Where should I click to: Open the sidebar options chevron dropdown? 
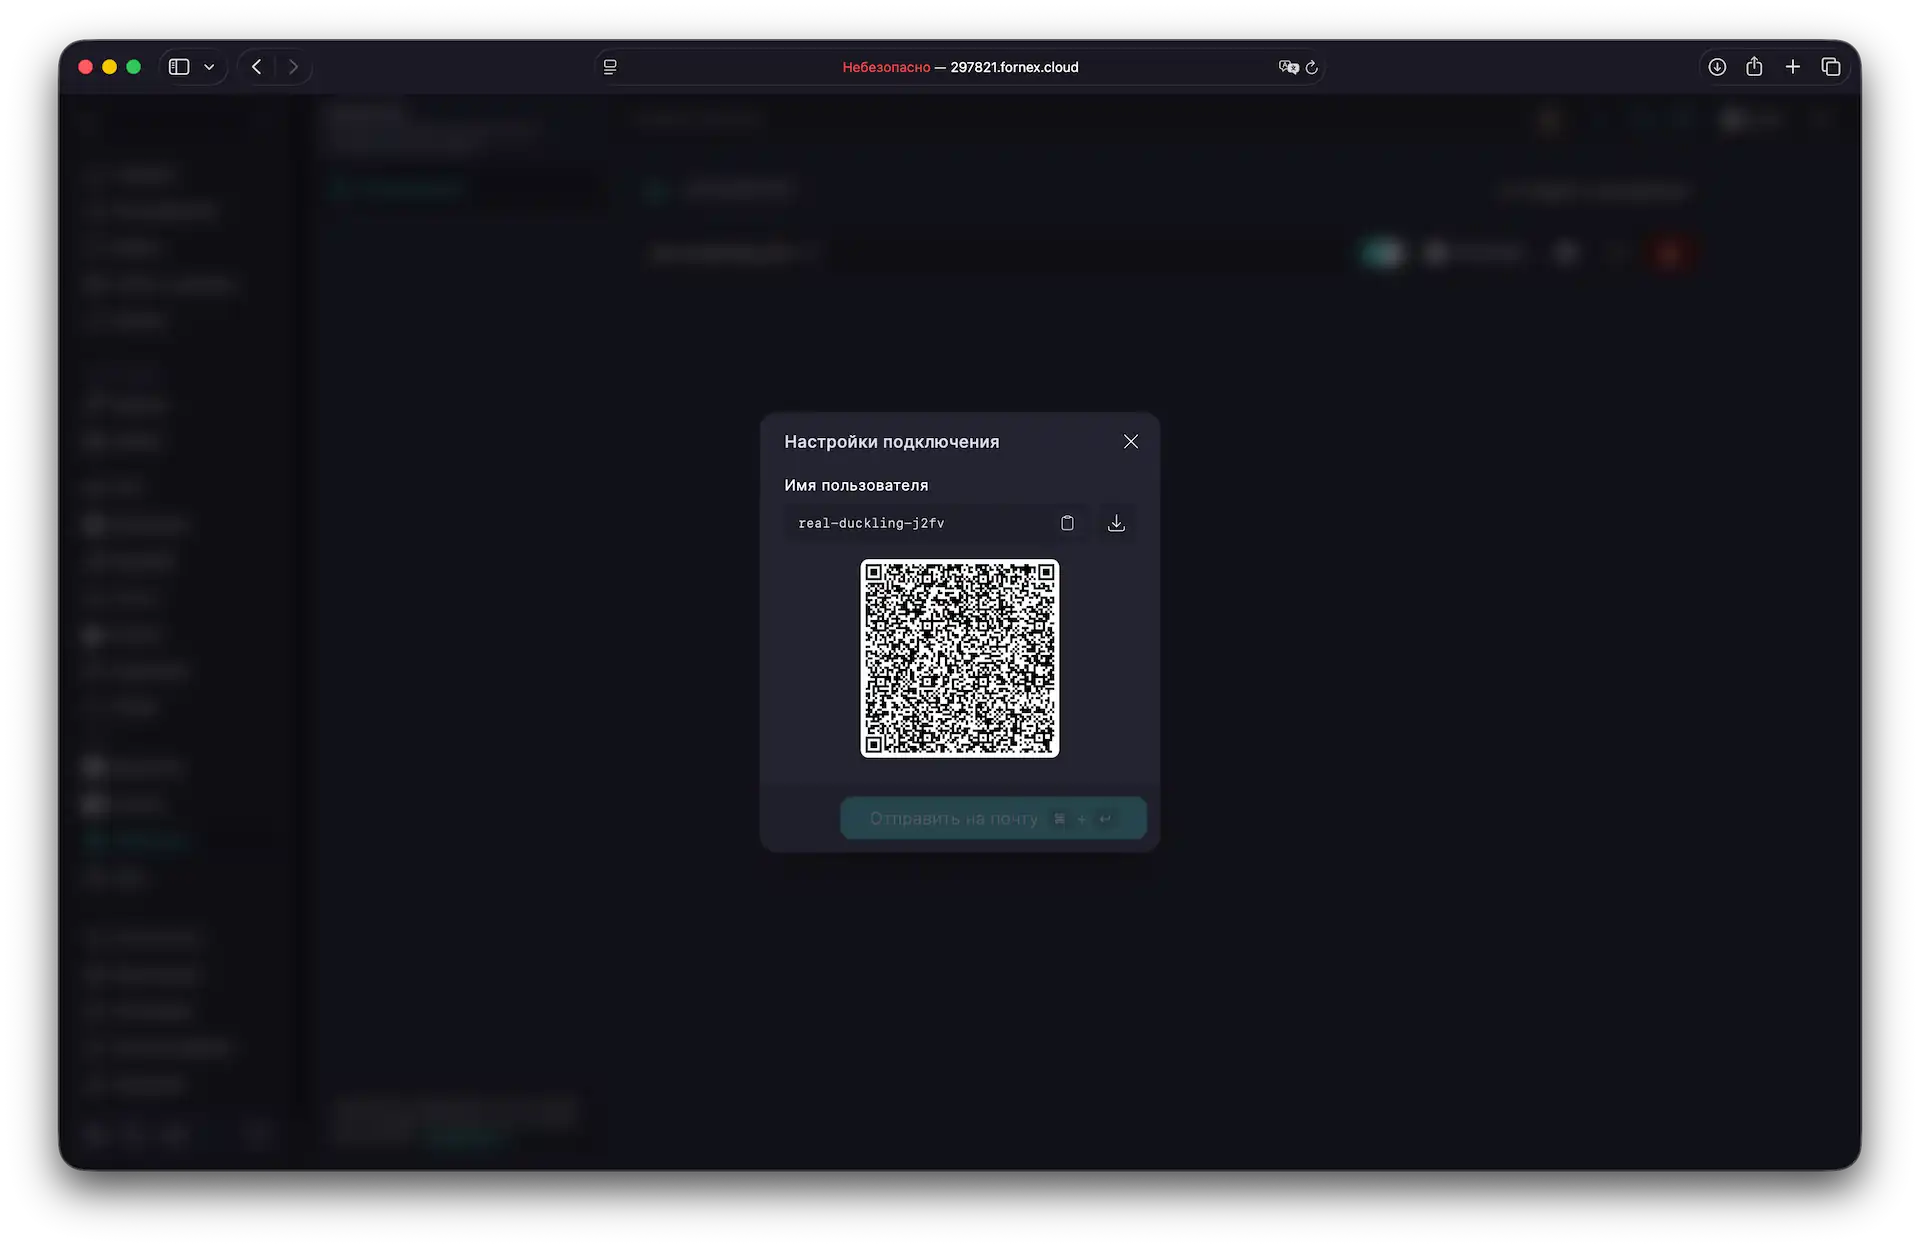(210, 66)
